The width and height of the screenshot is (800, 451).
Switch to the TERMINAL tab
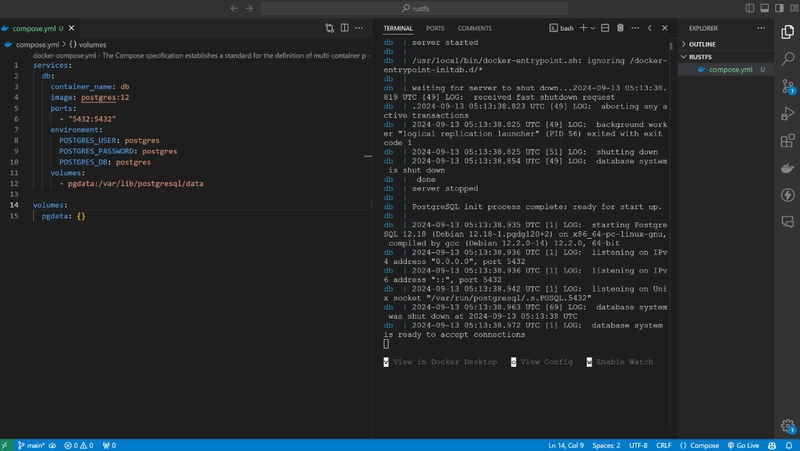click(x=398, y=28)
